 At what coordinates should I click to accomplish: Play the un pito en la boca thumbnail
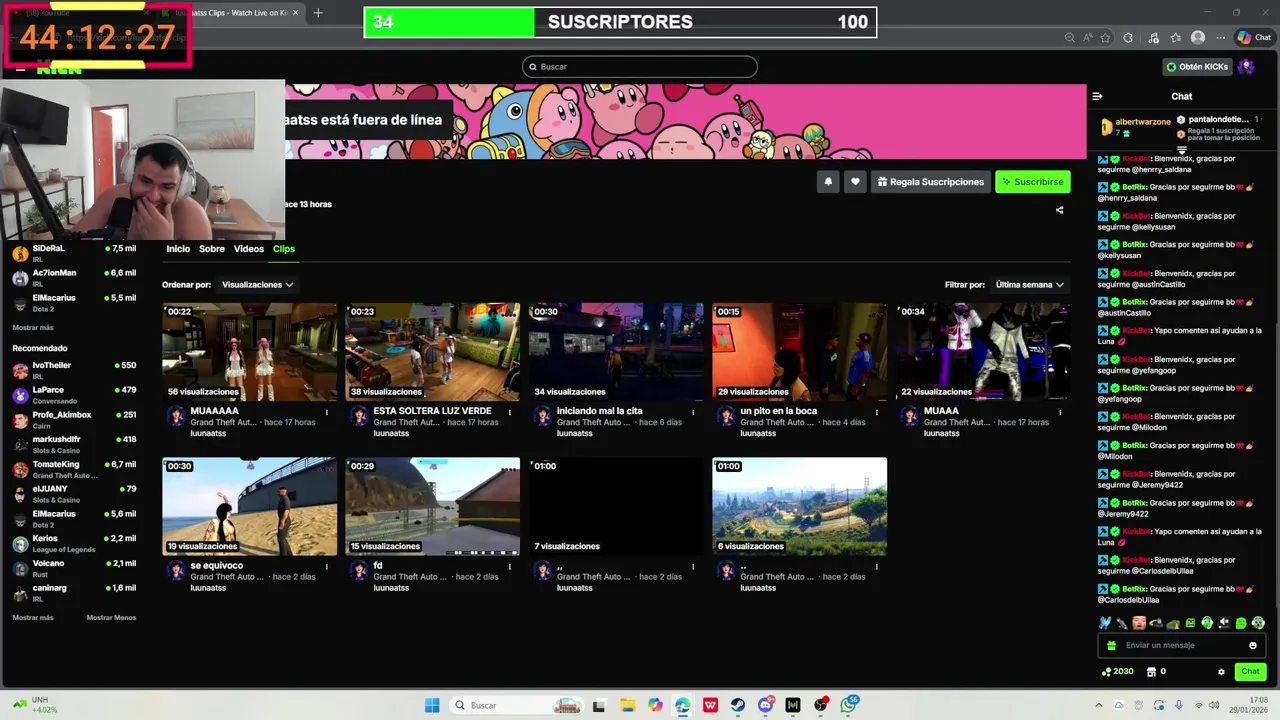click(799, 352)
